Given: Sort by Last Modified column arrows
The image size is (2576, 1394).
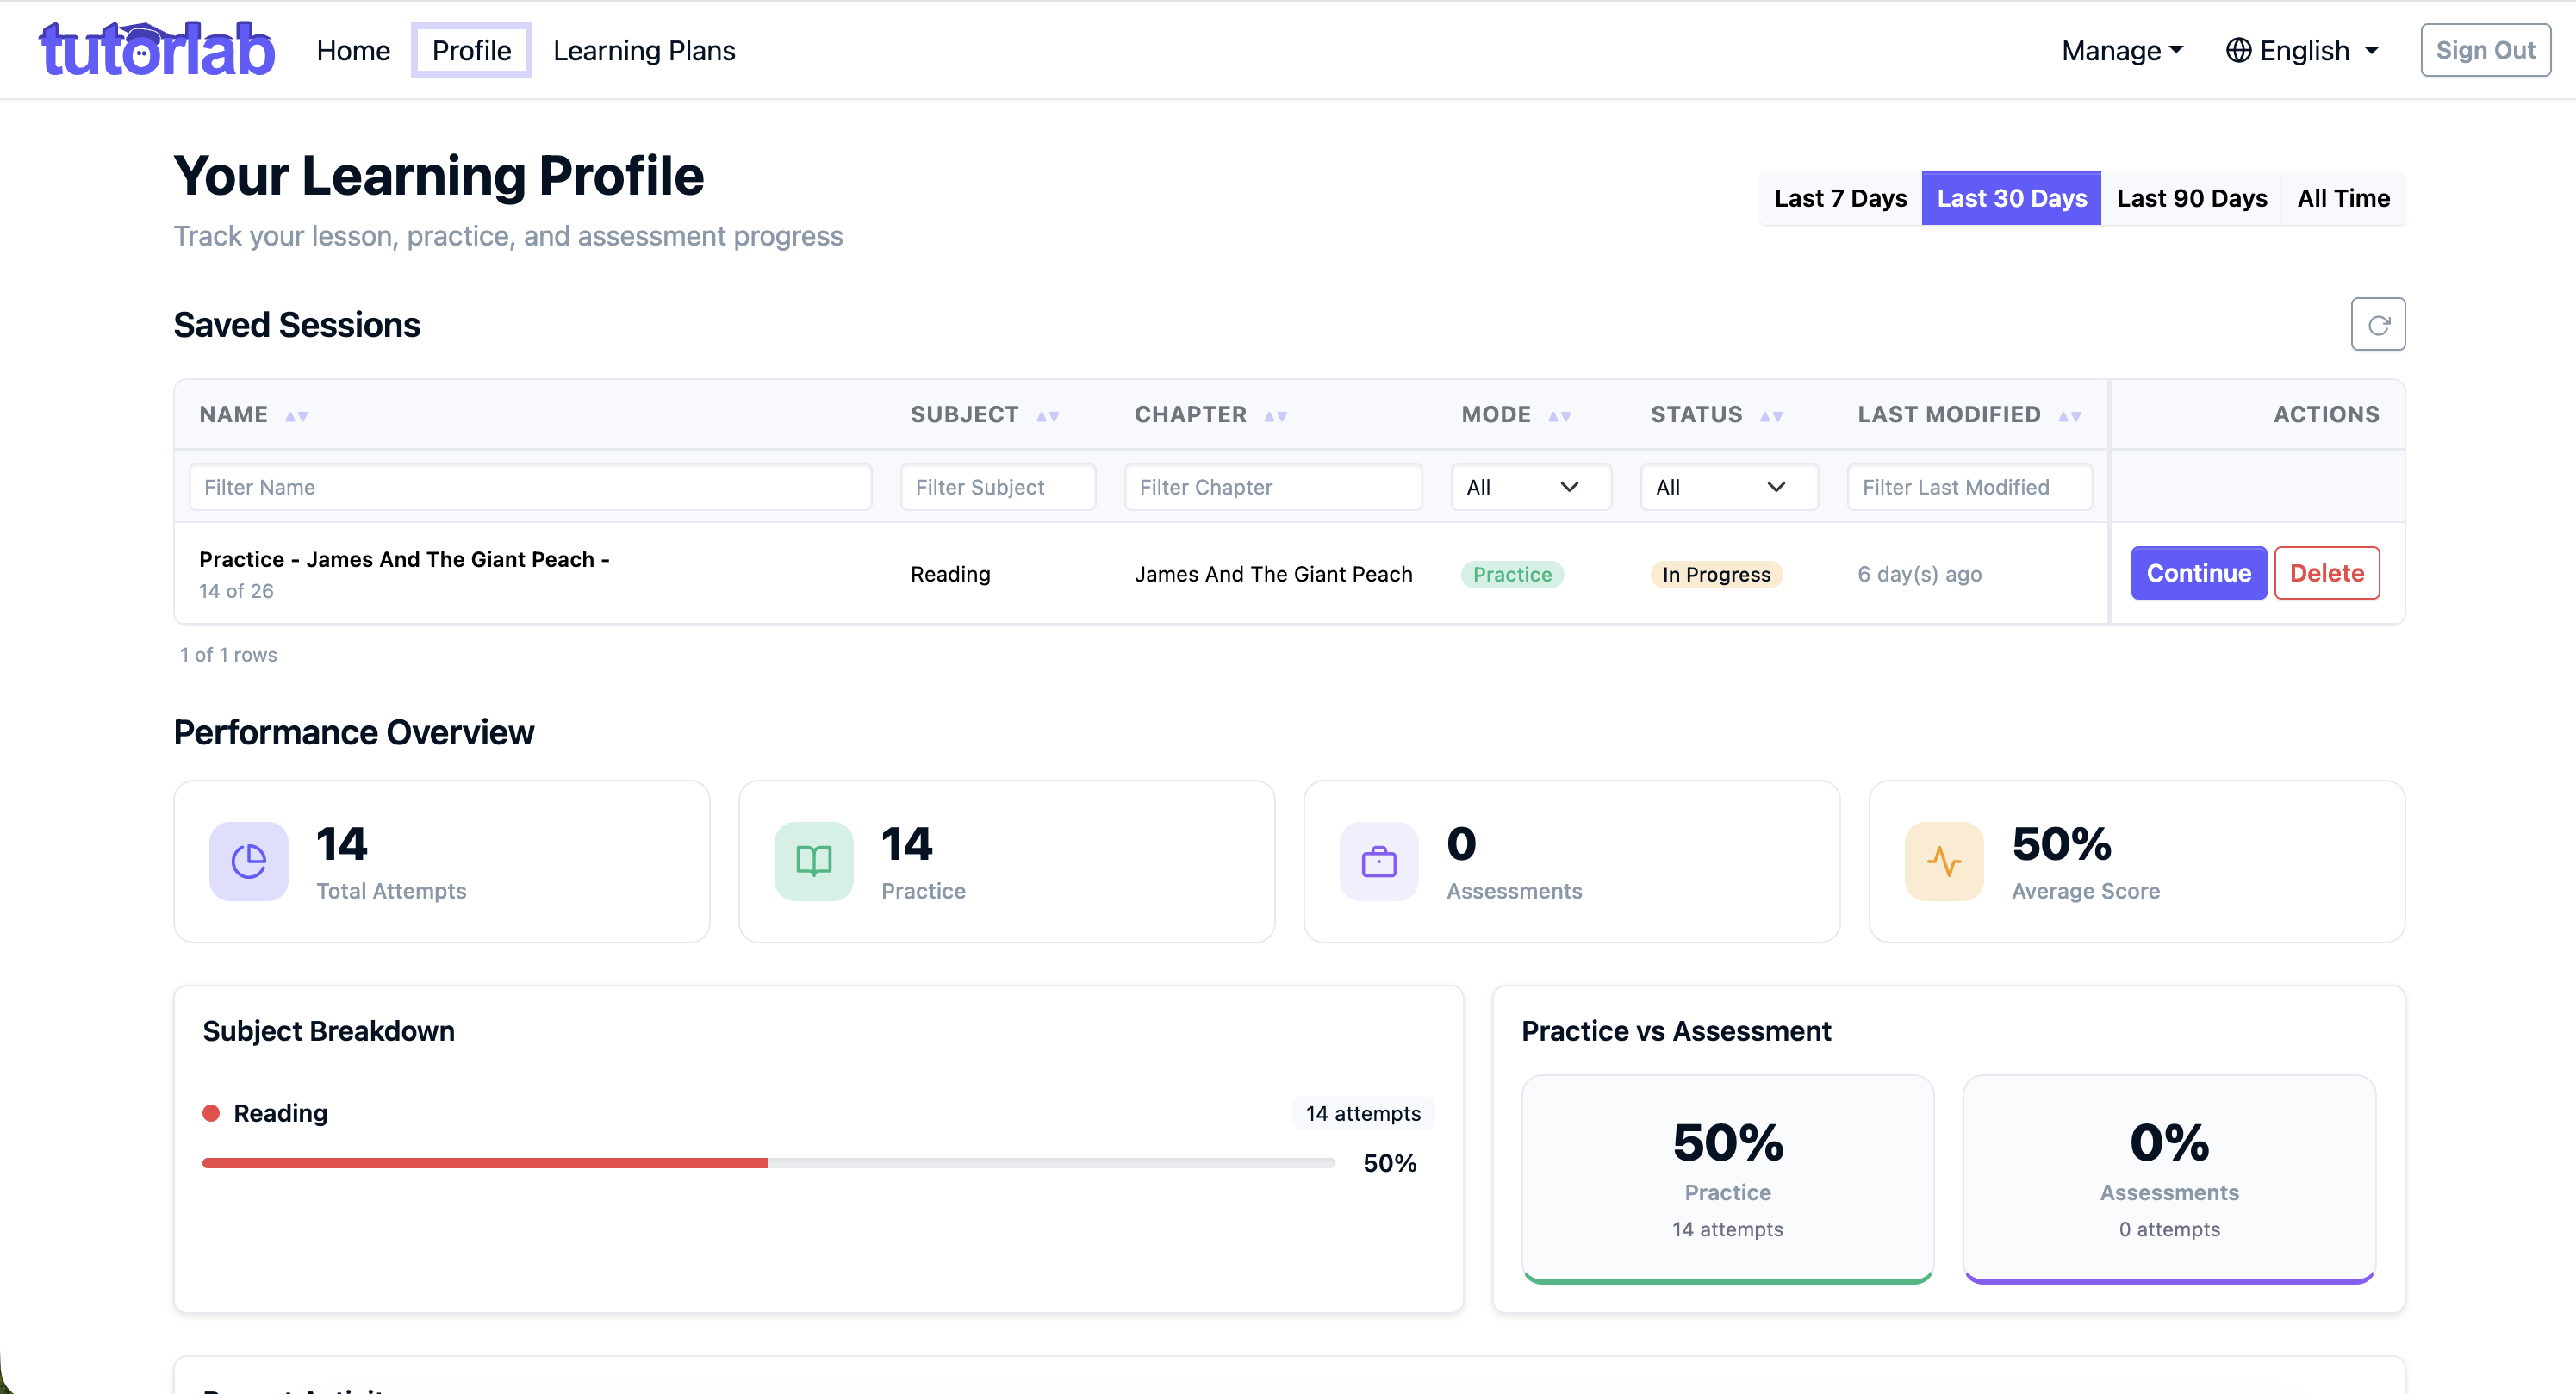Looking at the screenshot, I should tap(2069, 416).
